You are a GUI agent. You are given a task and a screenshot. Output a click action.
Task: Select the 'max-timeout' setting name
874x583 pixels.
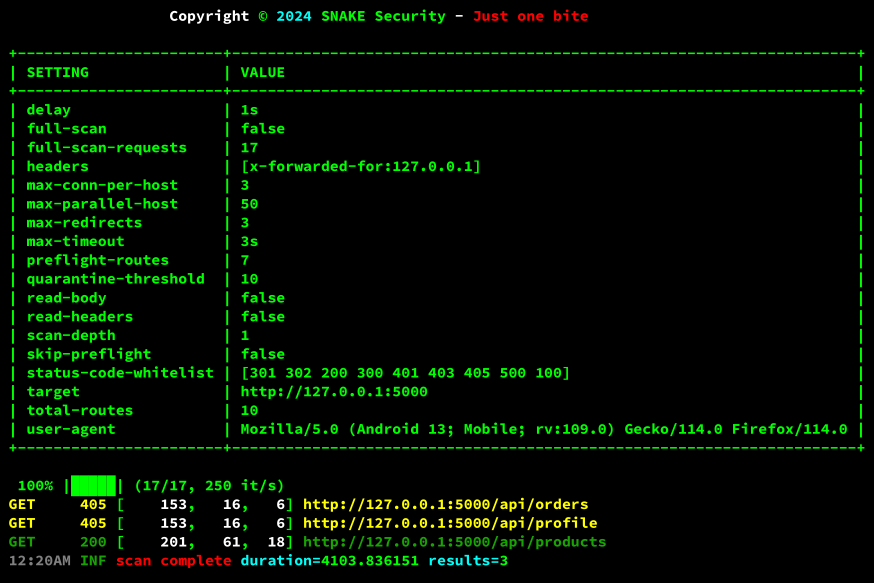coord(75,241)
